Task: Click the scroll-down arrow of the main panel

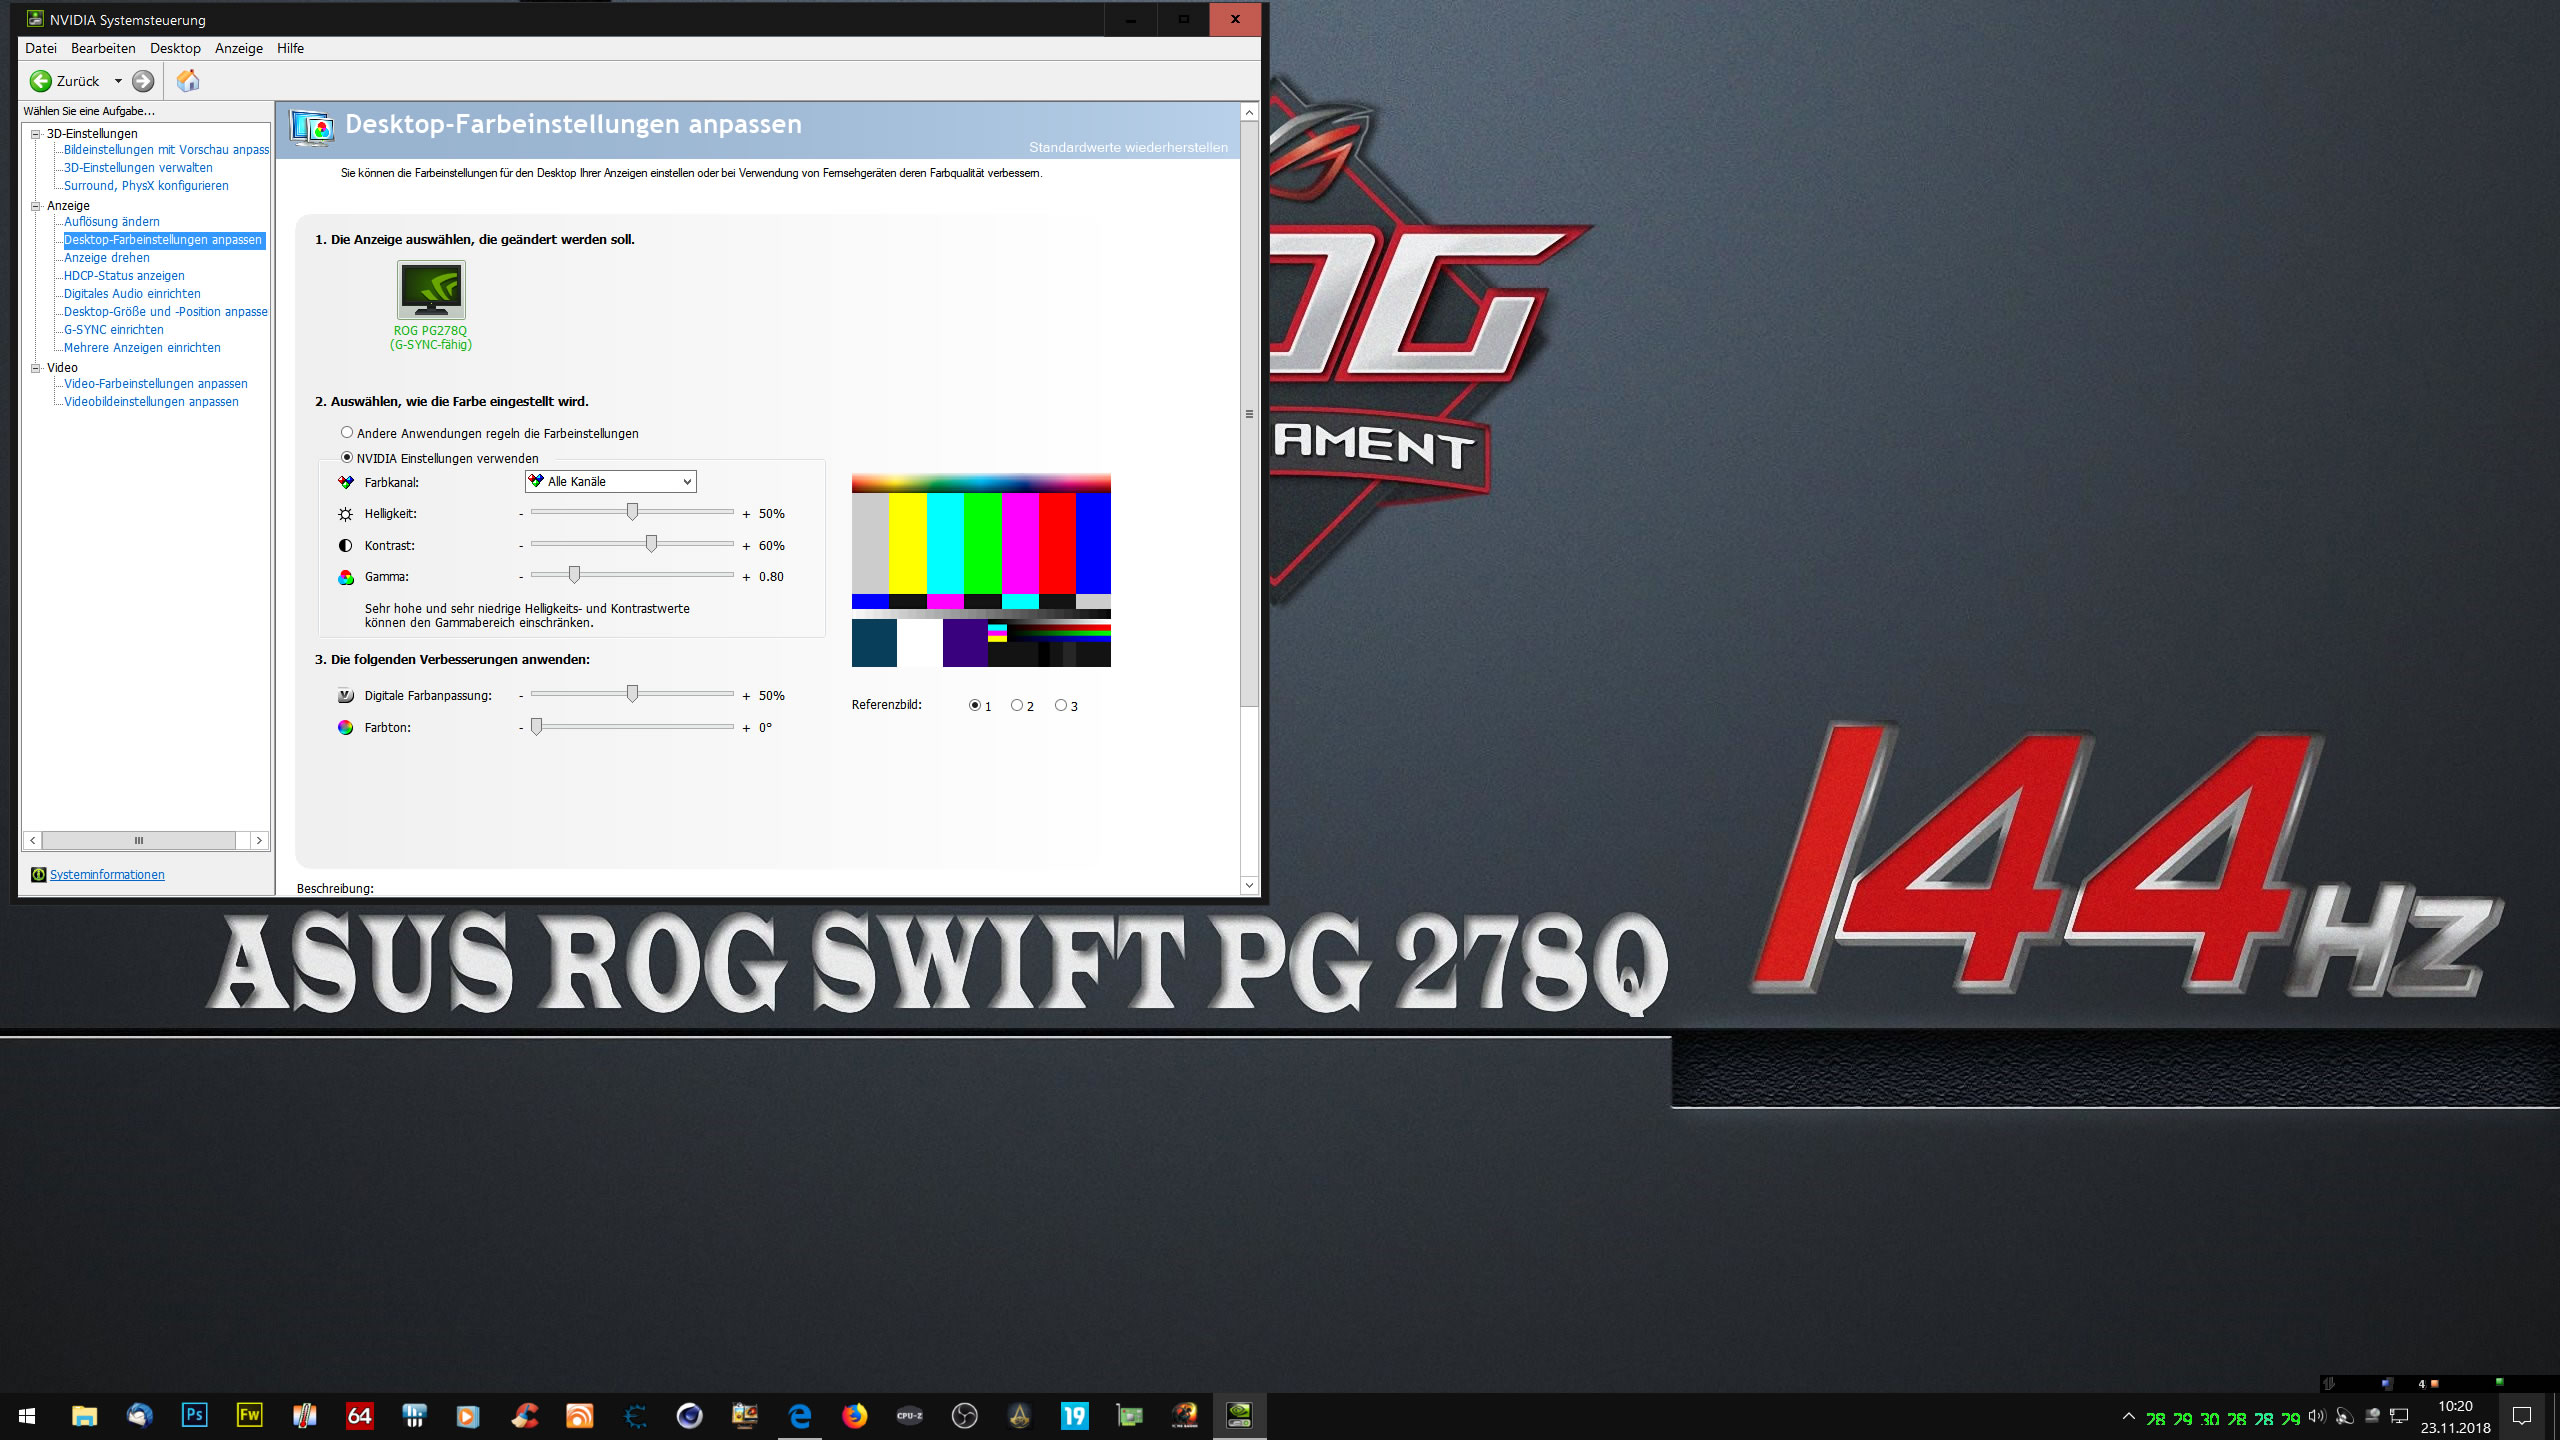Action: point(1249,886)
